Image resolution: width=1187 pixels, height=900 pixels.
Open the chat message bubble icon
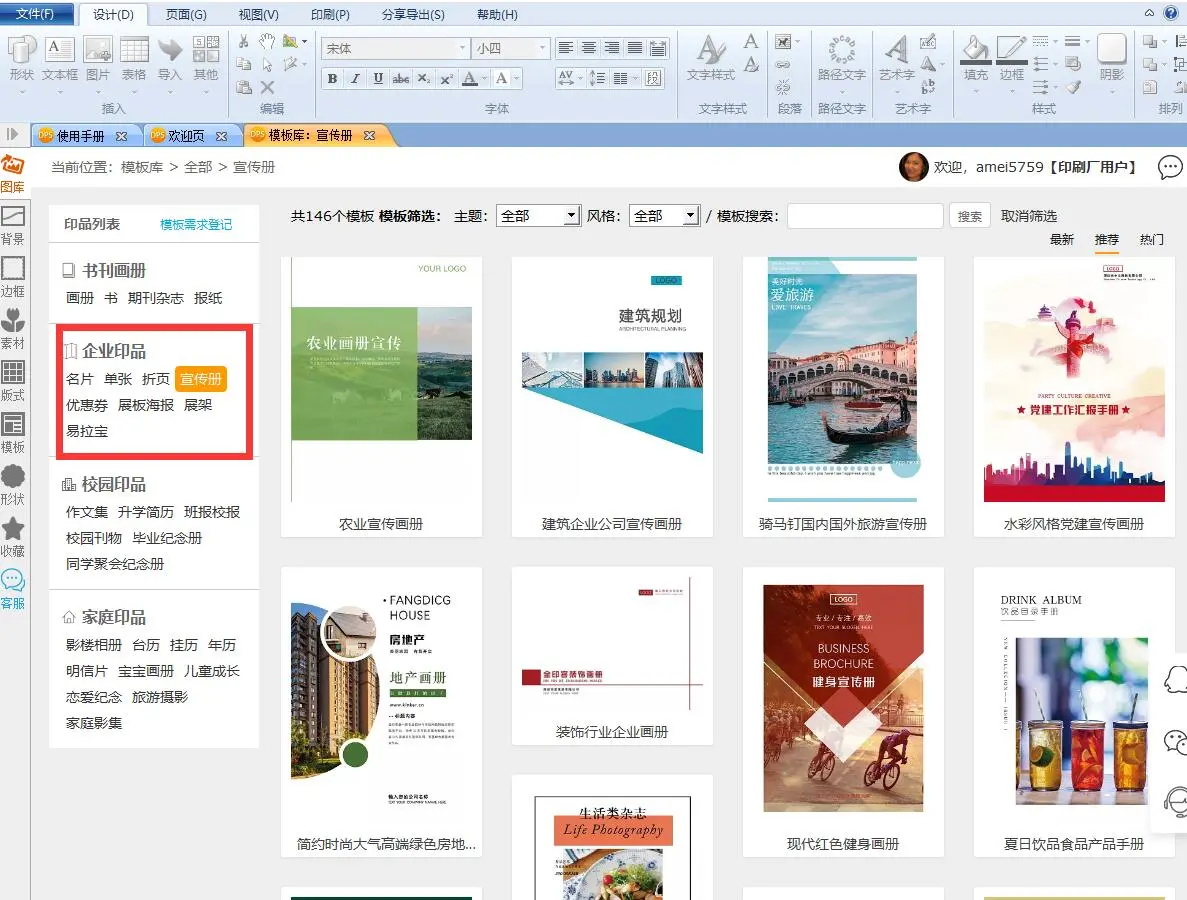click(x=1169, y=167)
